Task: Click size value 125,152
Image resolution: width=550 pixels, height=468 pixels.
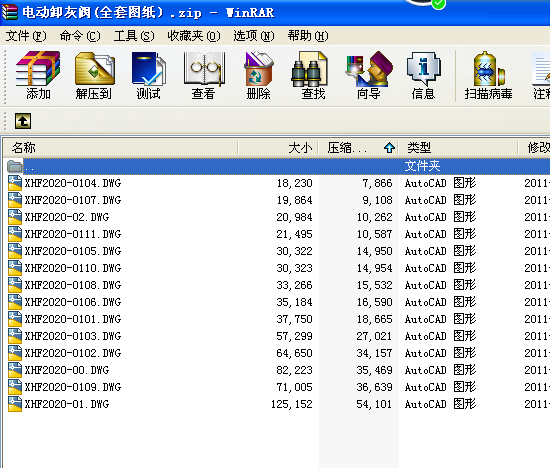Action: [291, 404]
